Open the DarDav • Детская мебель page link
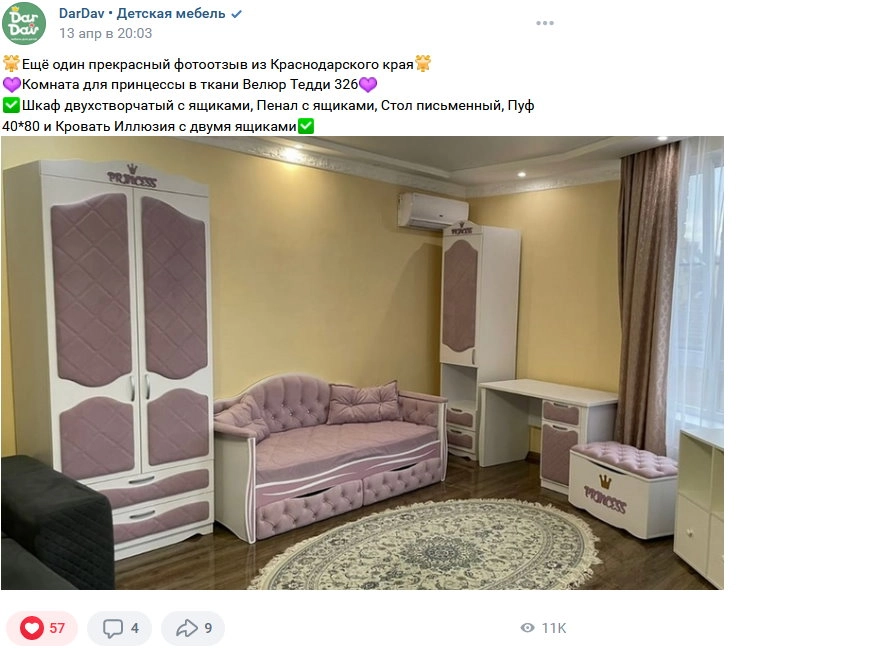 [x=142, y=13]
